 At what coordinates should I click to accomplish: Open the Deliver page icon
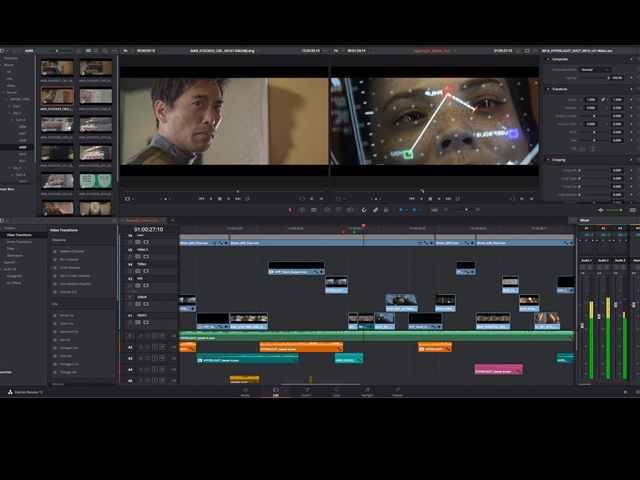[398, 392]
